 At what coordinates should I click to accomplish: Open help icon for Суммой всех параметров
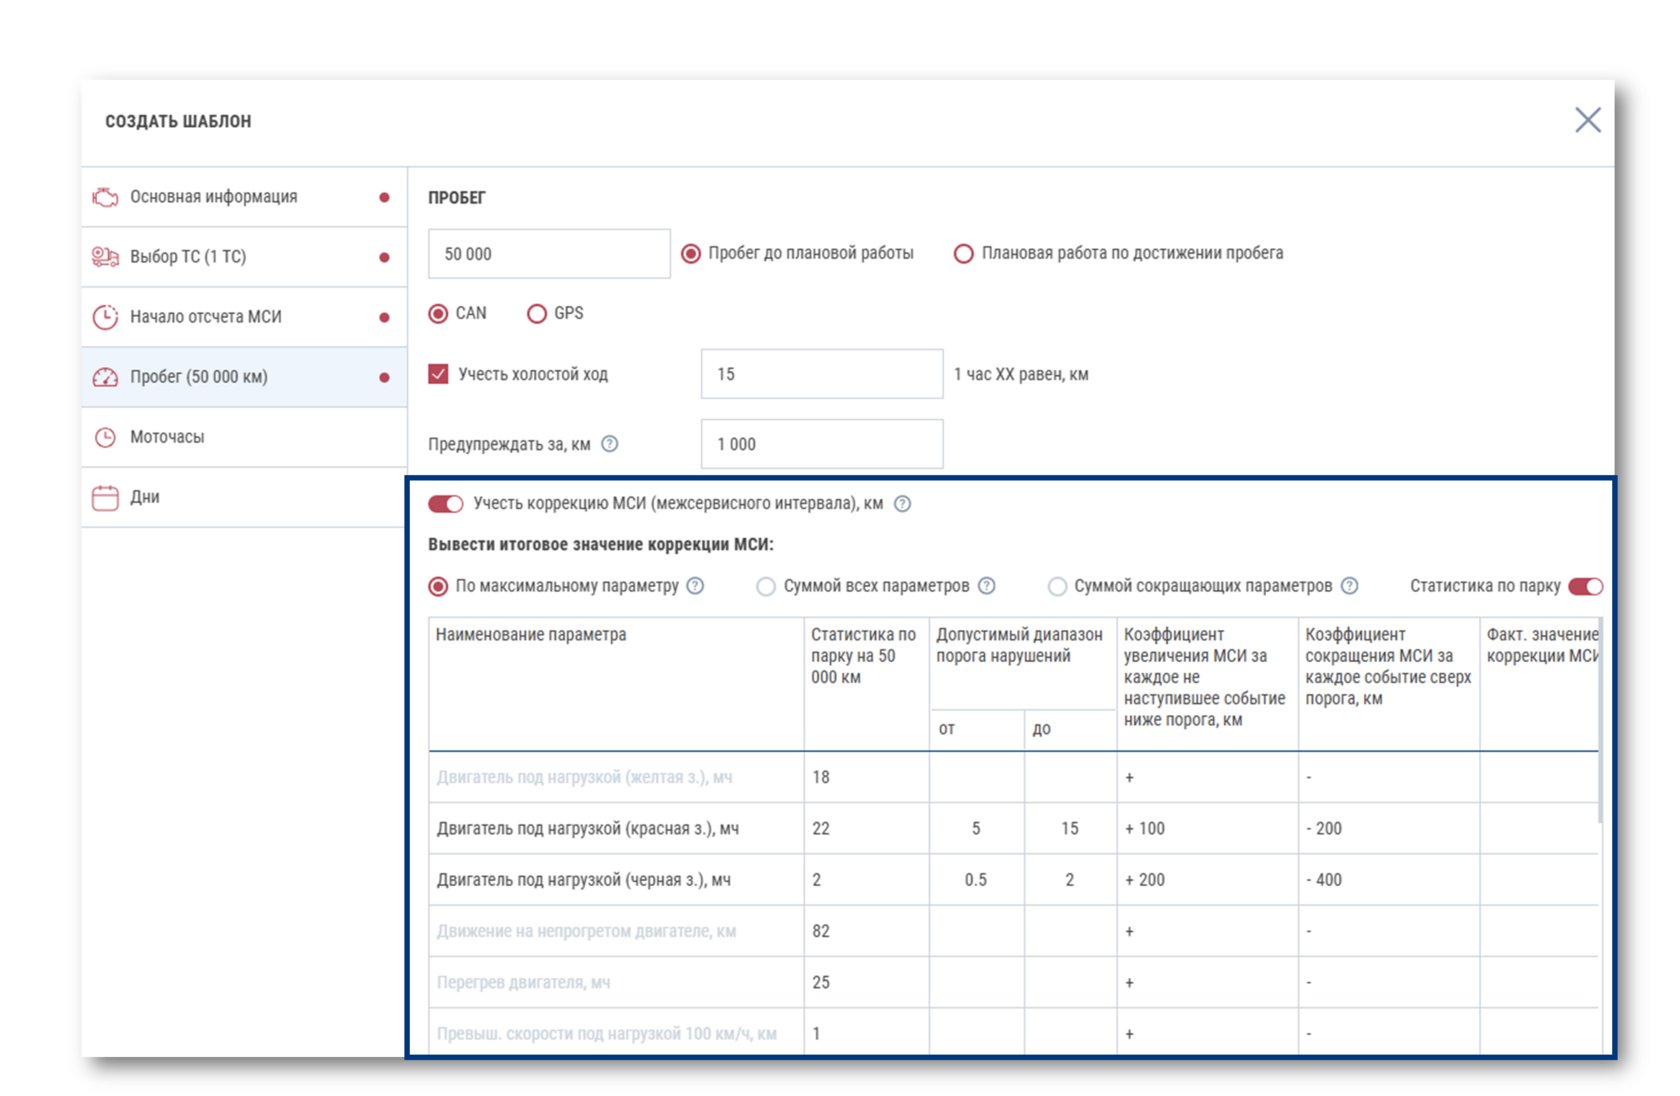pos(986,586)
